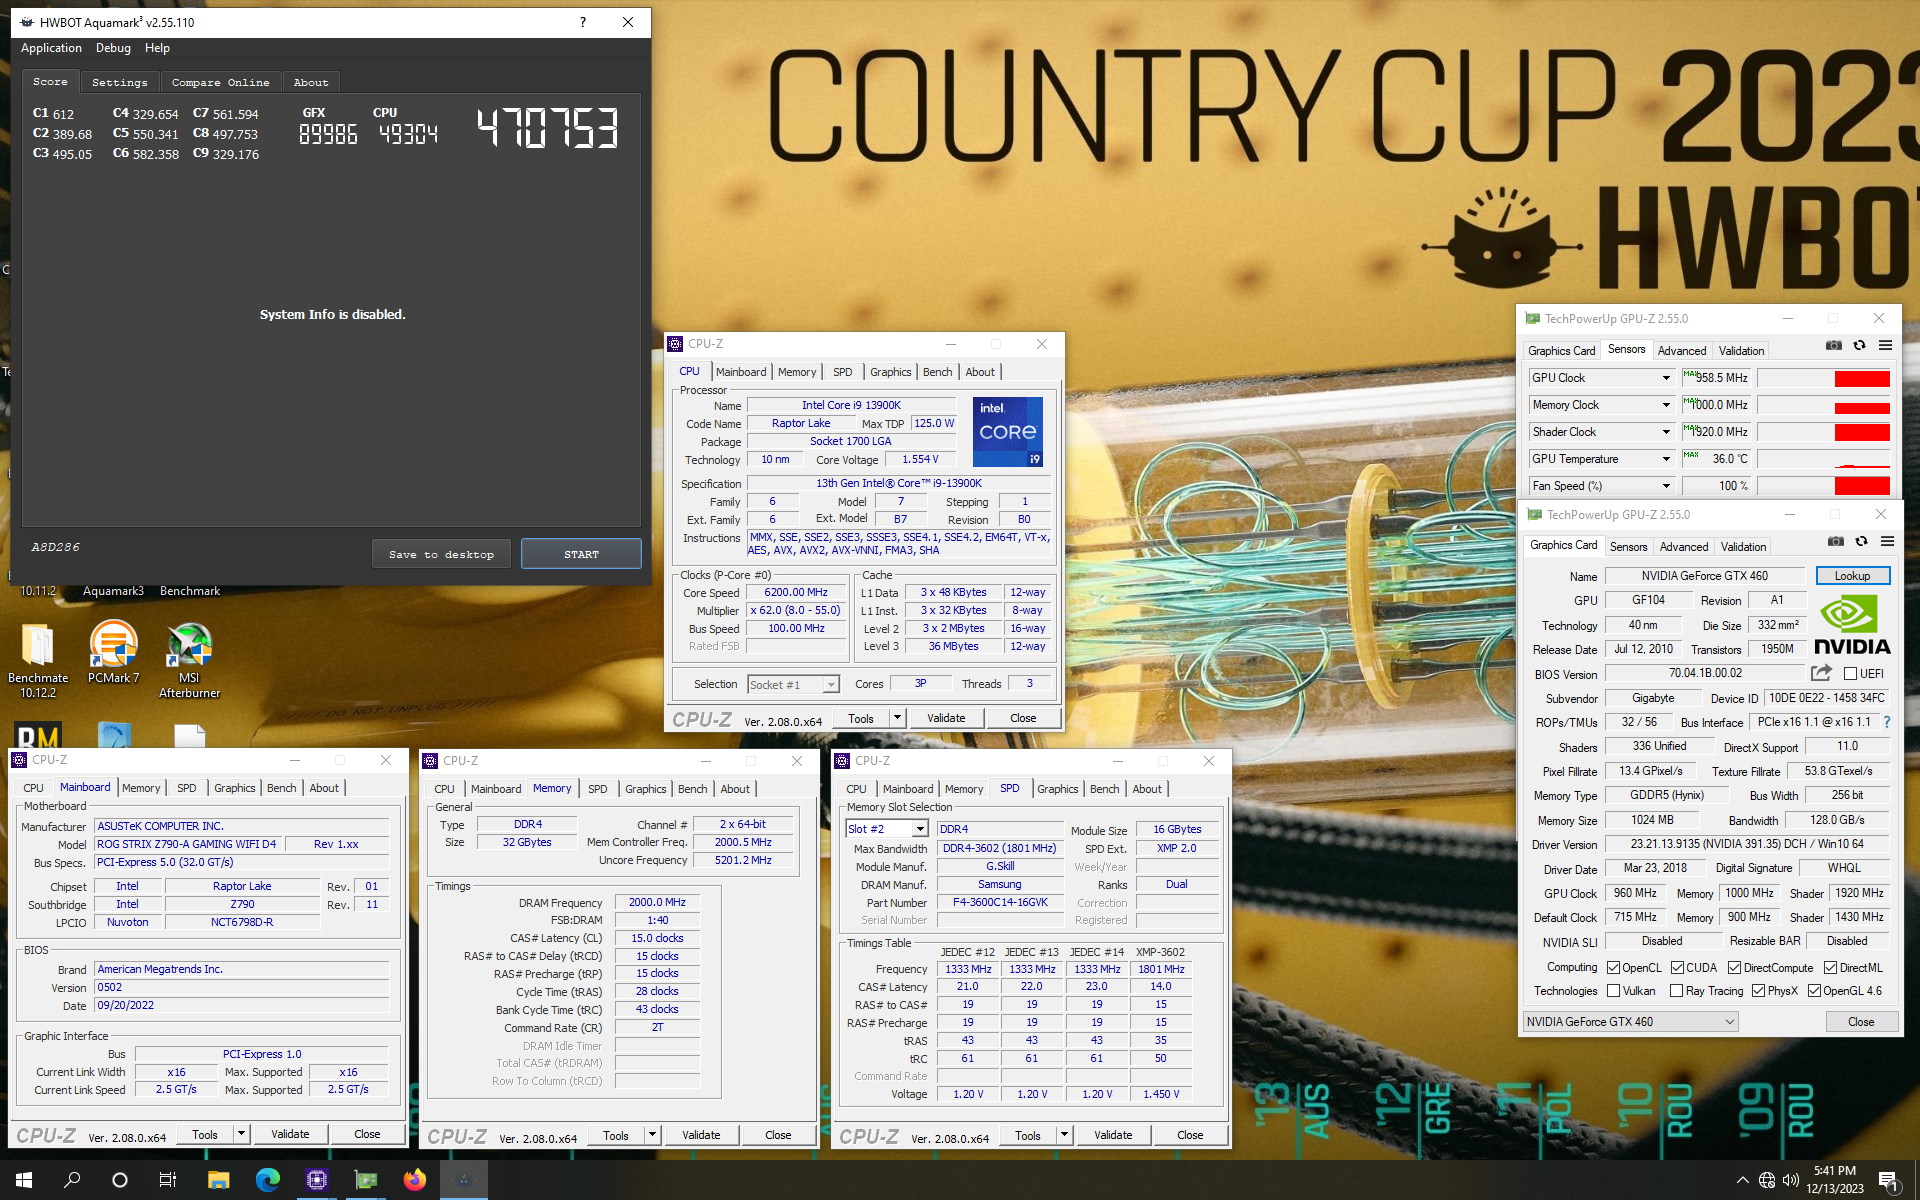Image resolution: width=1920 pixels, height=1200 pixels.
Task: Open MSI Afterburner desktop shortcut
Action: point(189,660)
